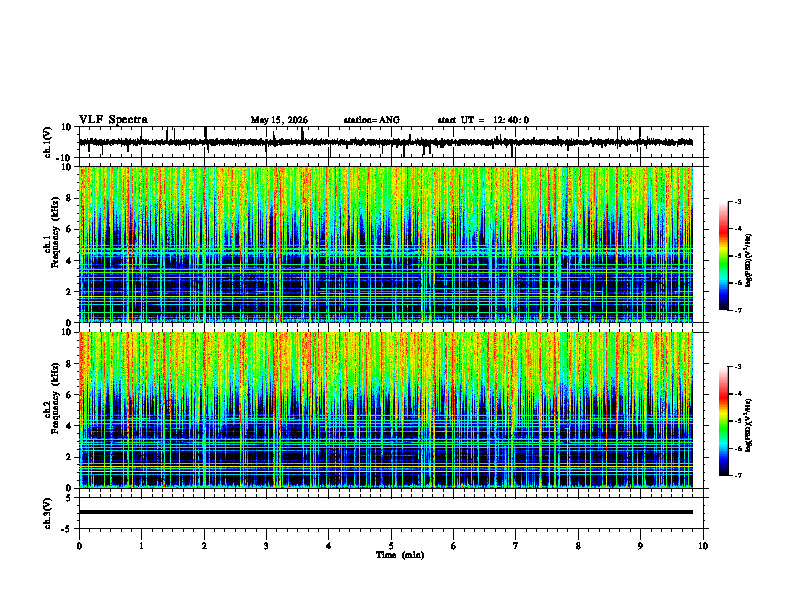Click the VLF Spectra title text
The image size is (792, 612).
113,120
